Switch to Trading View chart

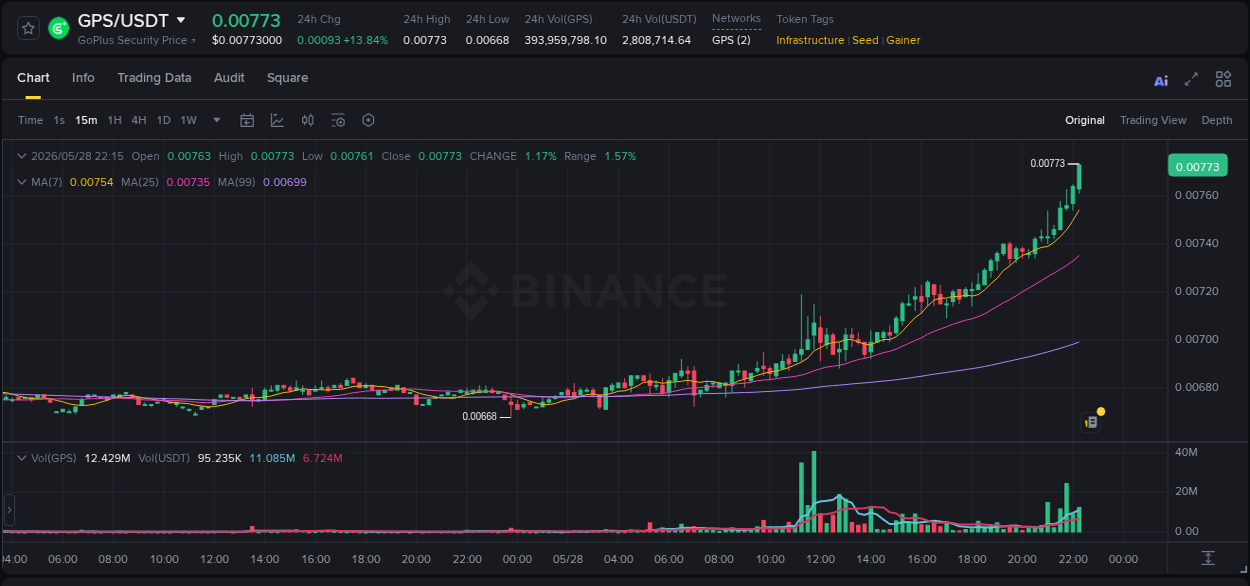click(1153, 120)
